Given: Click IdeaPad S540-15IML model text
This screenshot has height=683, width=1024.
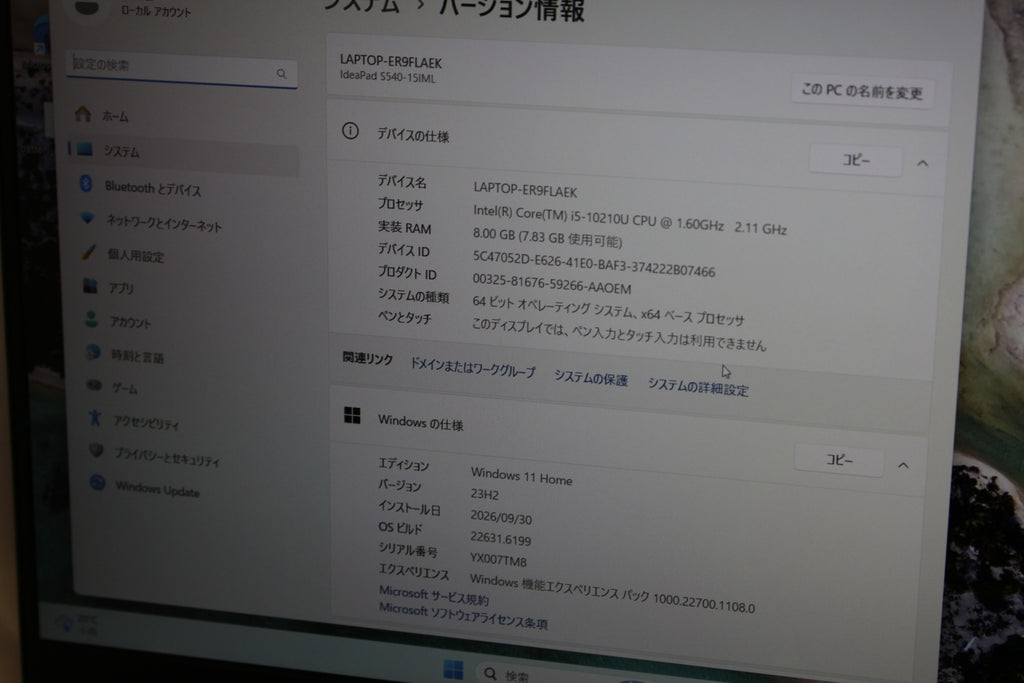Looking at the screenshot, I should pos(388,76).
